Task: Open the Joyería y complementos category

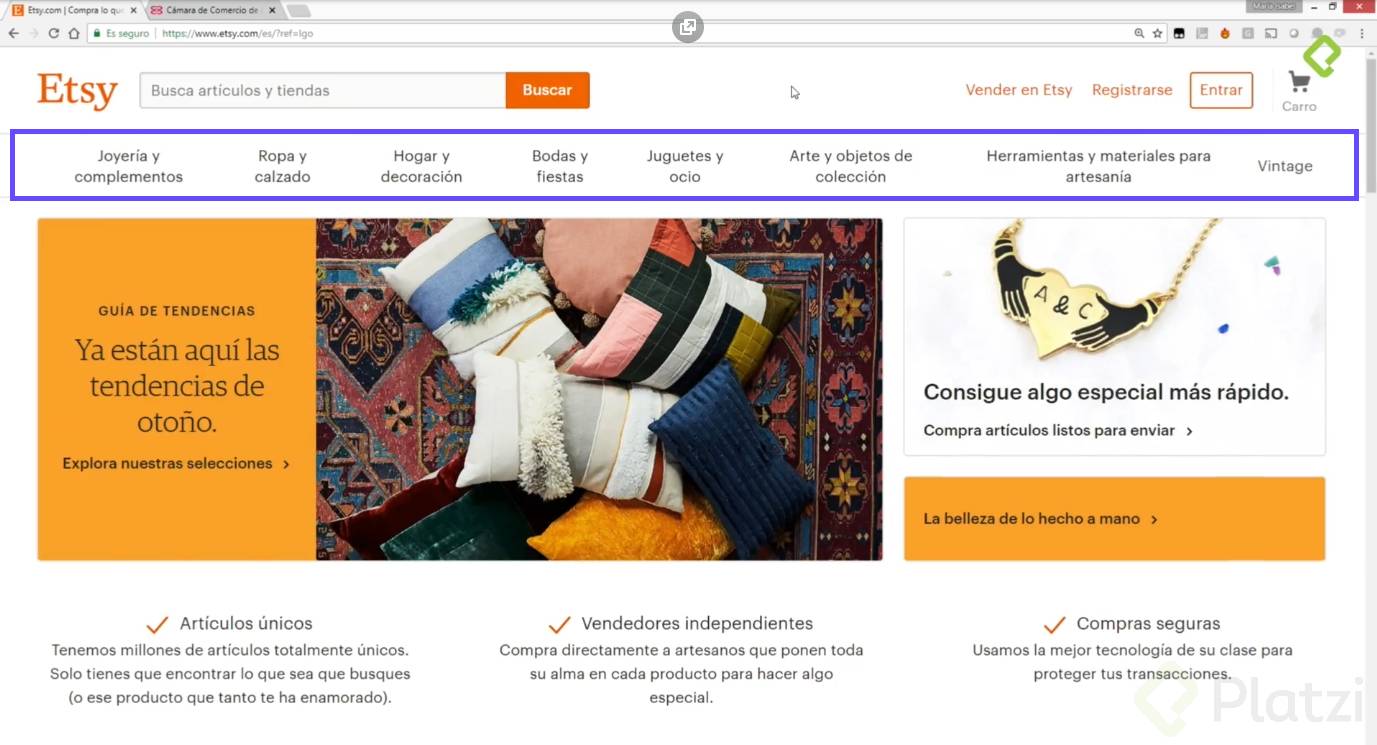Action: [x=129, y=166]
